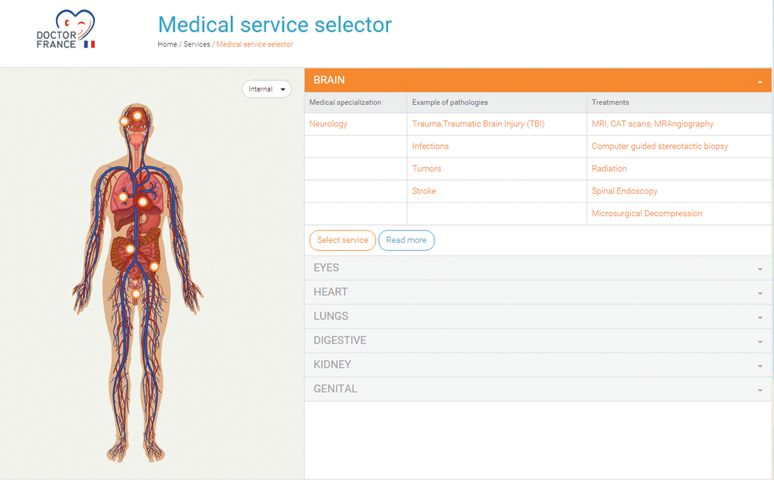Click the heart hotspot on the body diagram
This screenshot has height=480, width=774.
click(x=142, y=202)
